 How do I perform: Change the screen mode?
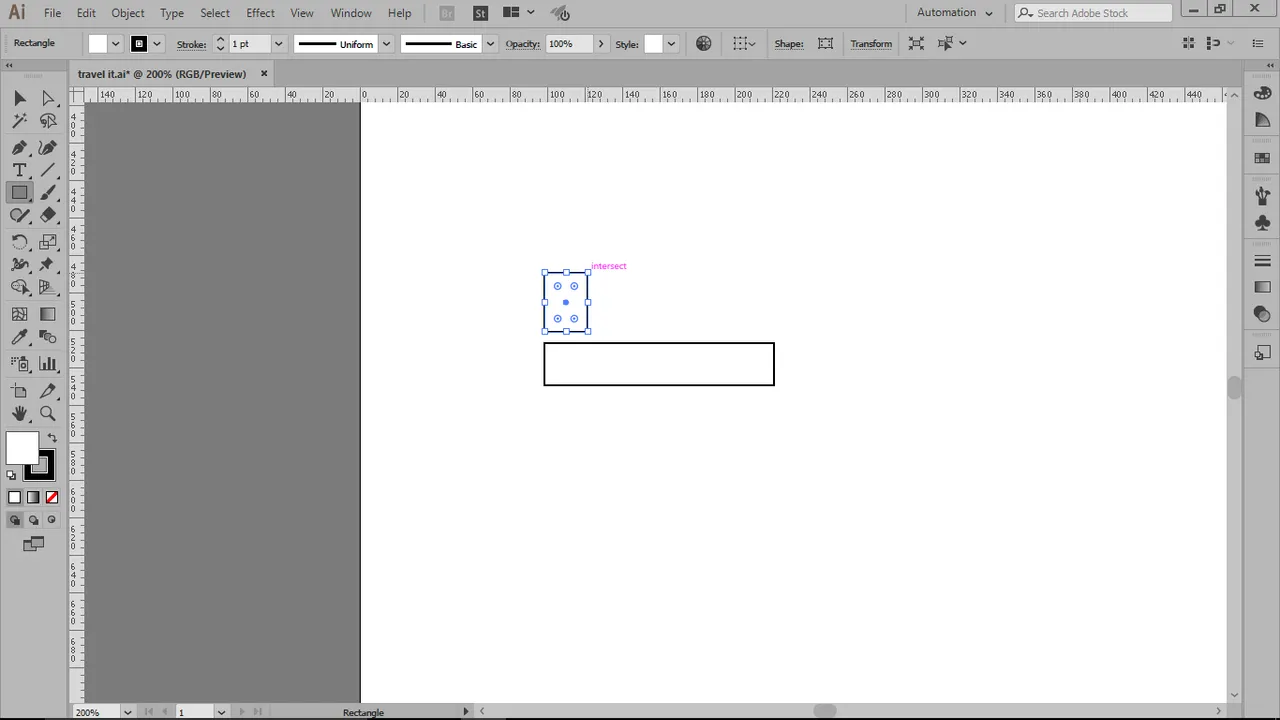click(x=33, y=544)
